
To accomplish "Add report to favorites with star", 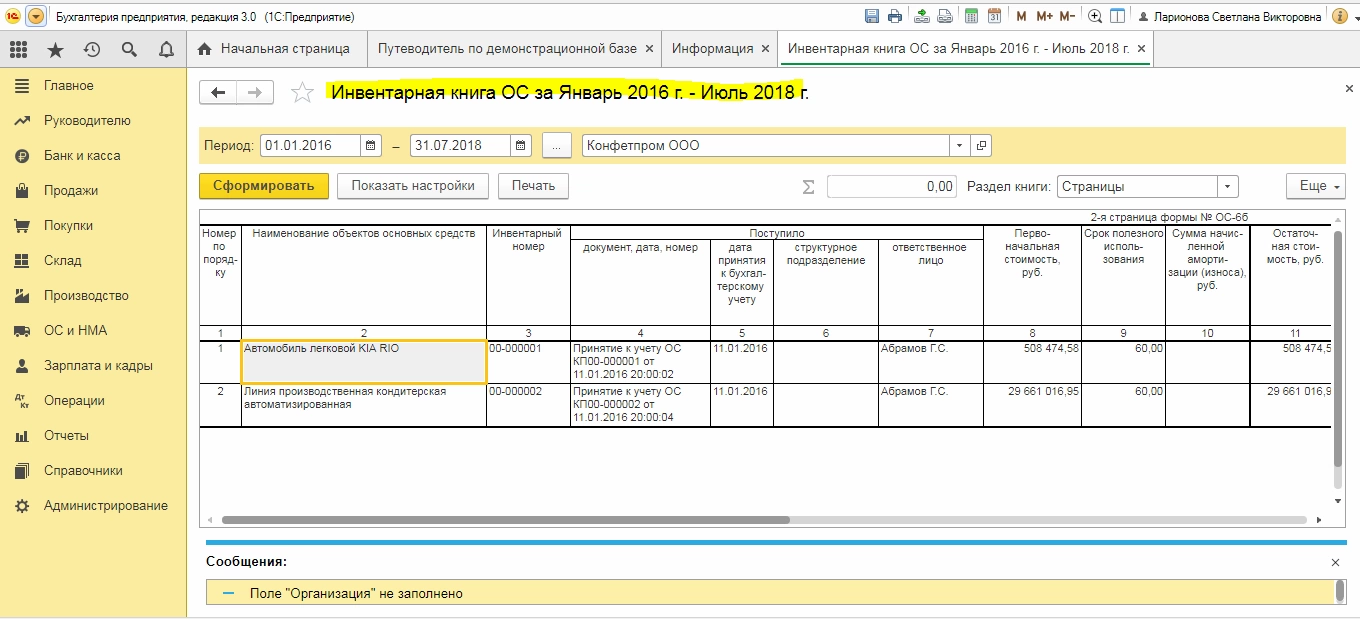I will pos(301,93).
